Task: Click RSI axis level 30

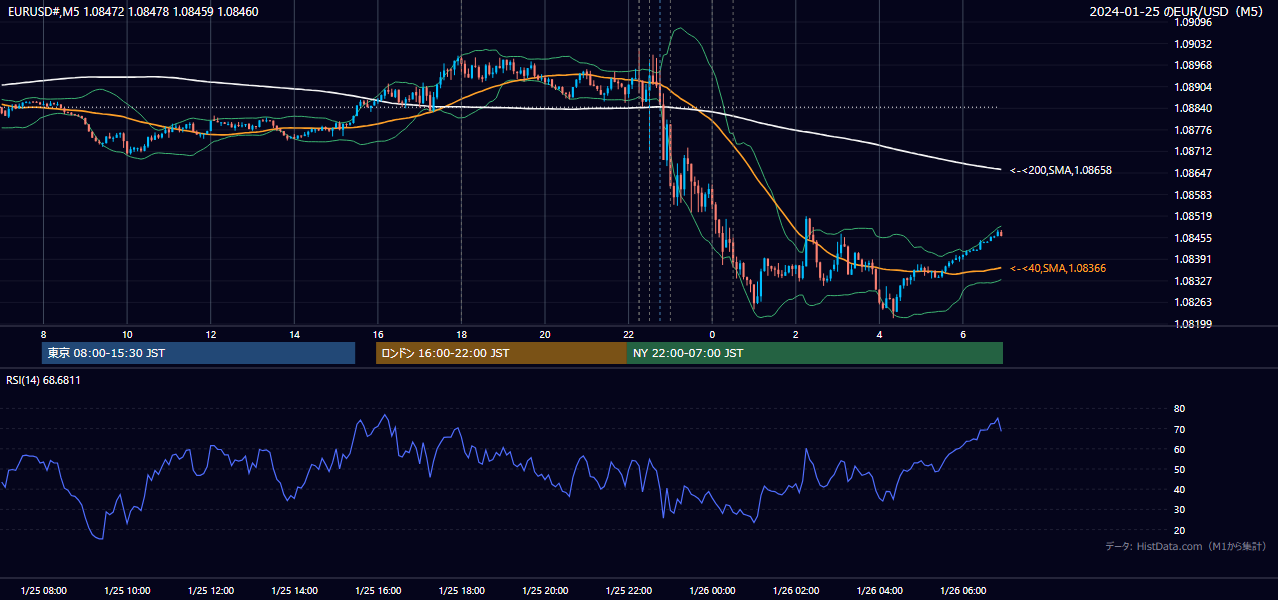Action: 1179,510
